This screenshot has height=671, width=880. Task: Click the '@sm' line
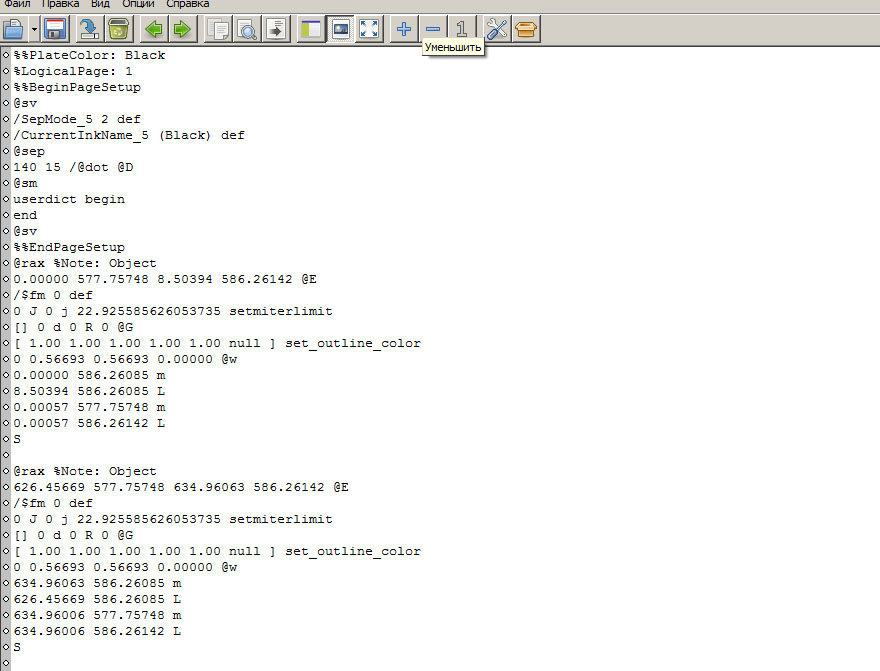(25, 183)
